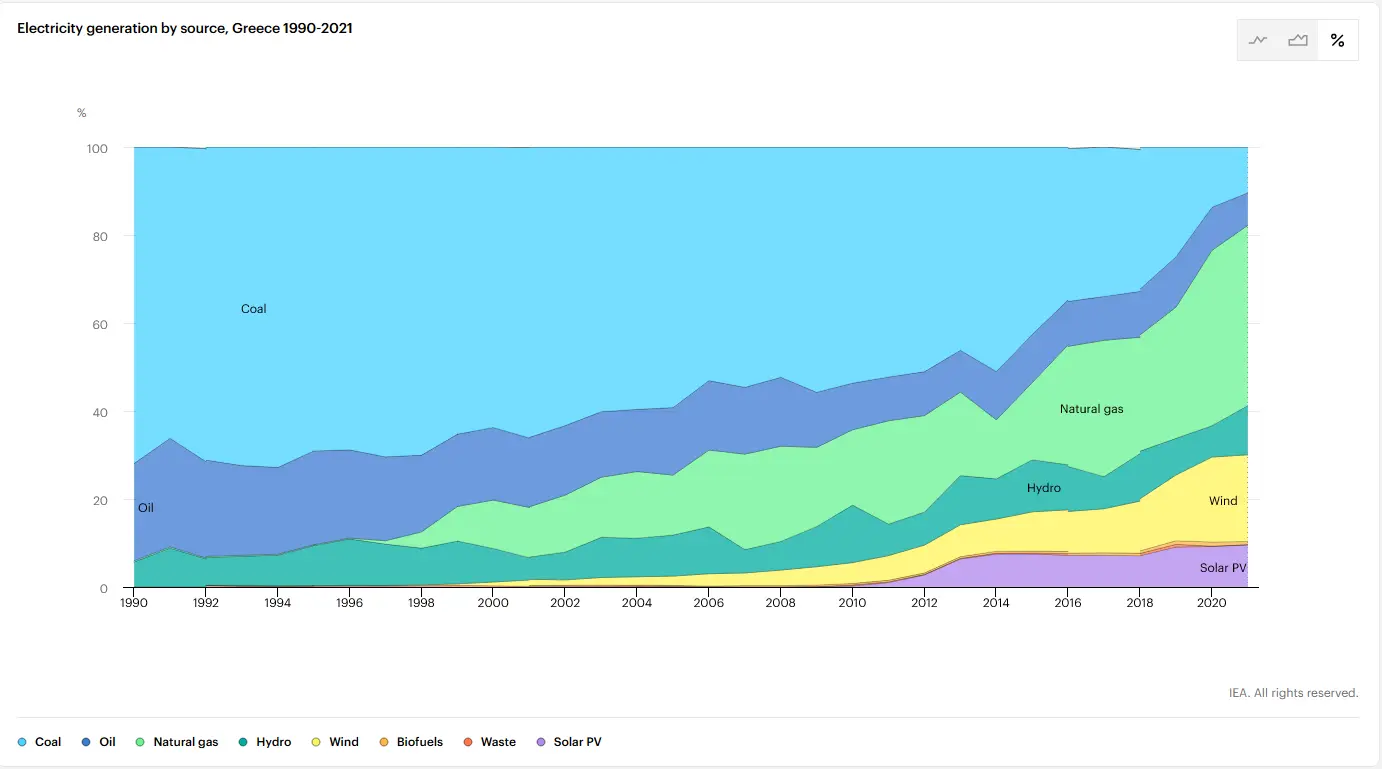Click the 2010 tick on the x-axis

[x=851, y=604]
